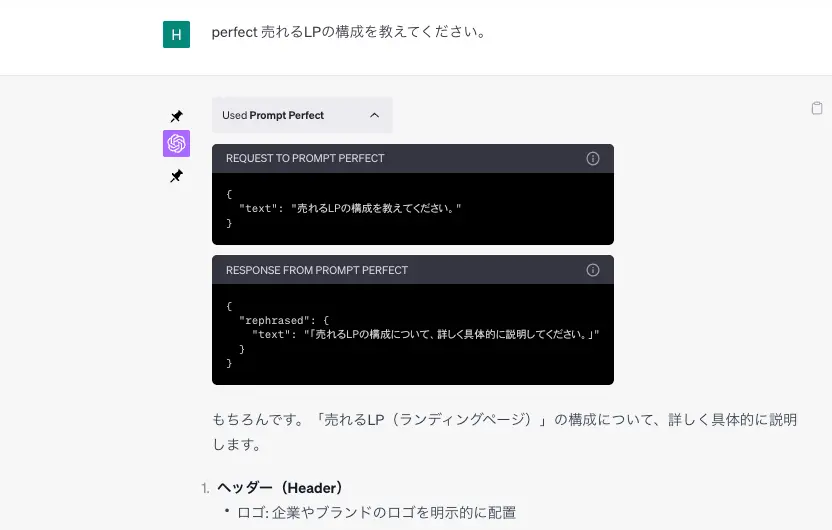
Task: Click the green H user avatar
Action: [x=176, y=34]
